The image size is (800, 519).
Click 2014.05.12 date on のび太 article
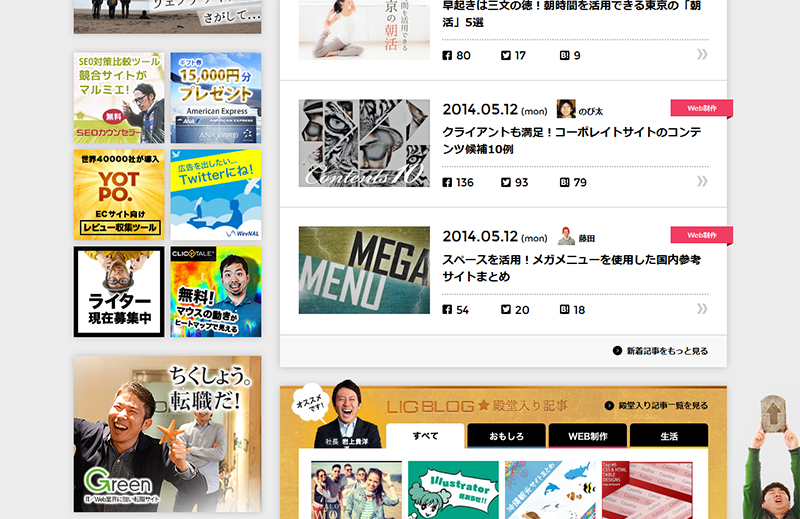coord(494,109)
